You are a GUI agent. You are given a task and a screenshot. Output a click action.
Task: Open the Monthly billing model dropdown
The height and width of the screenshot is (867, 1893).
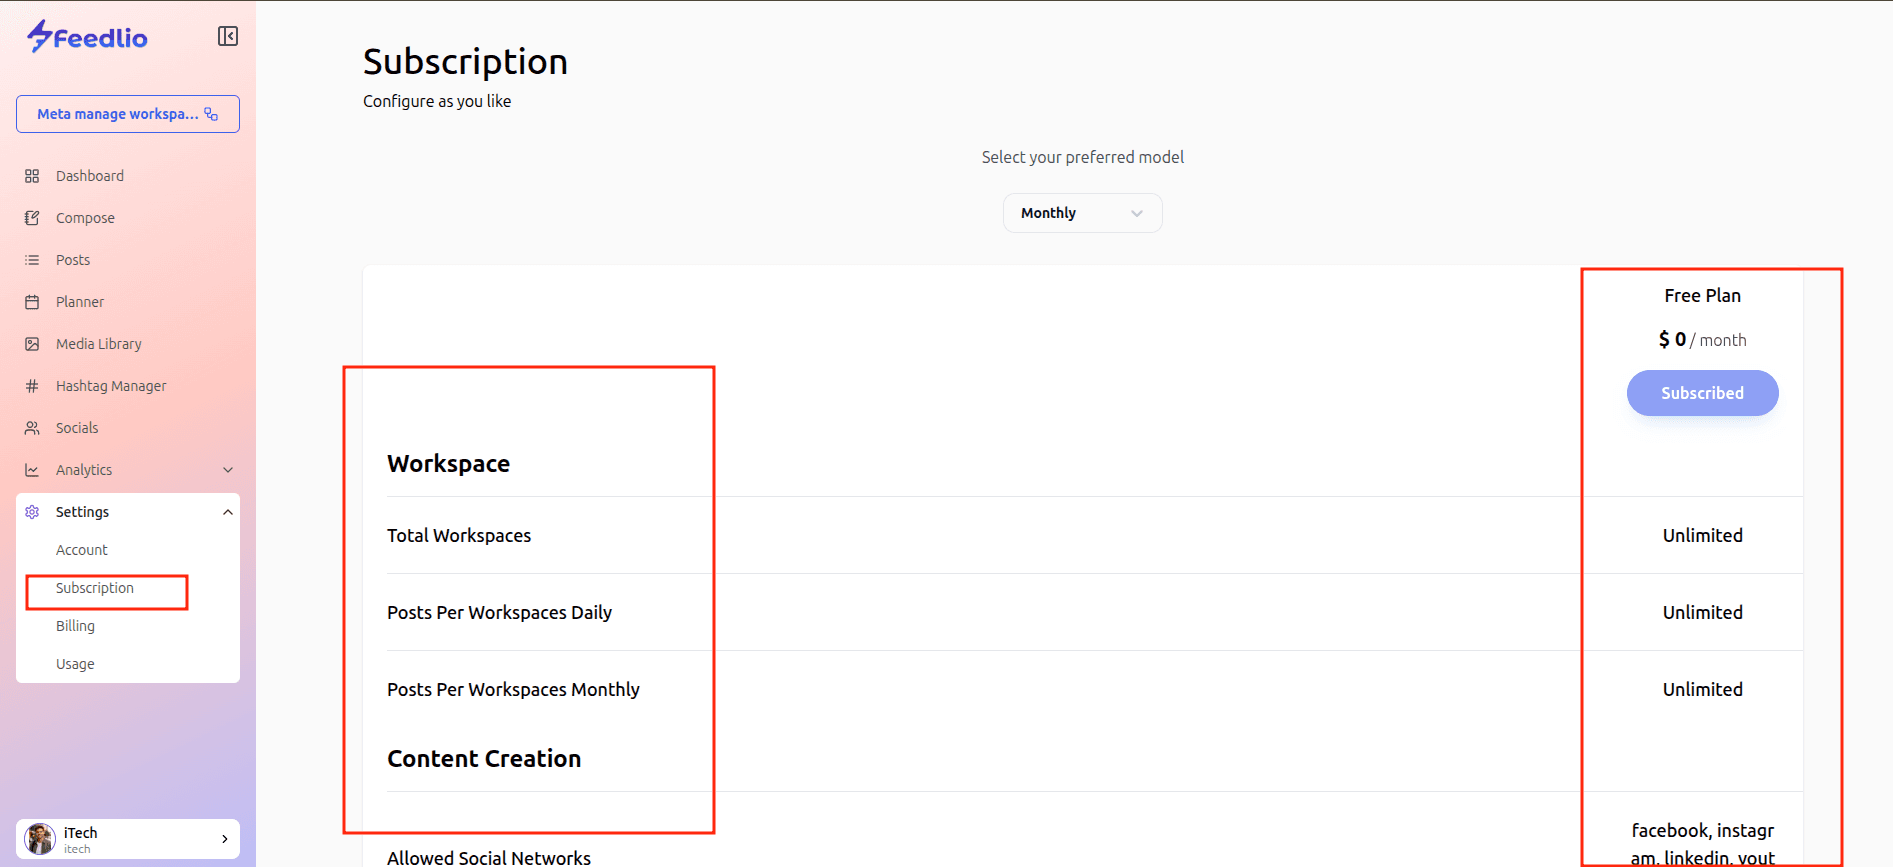tap(1082, 213)
